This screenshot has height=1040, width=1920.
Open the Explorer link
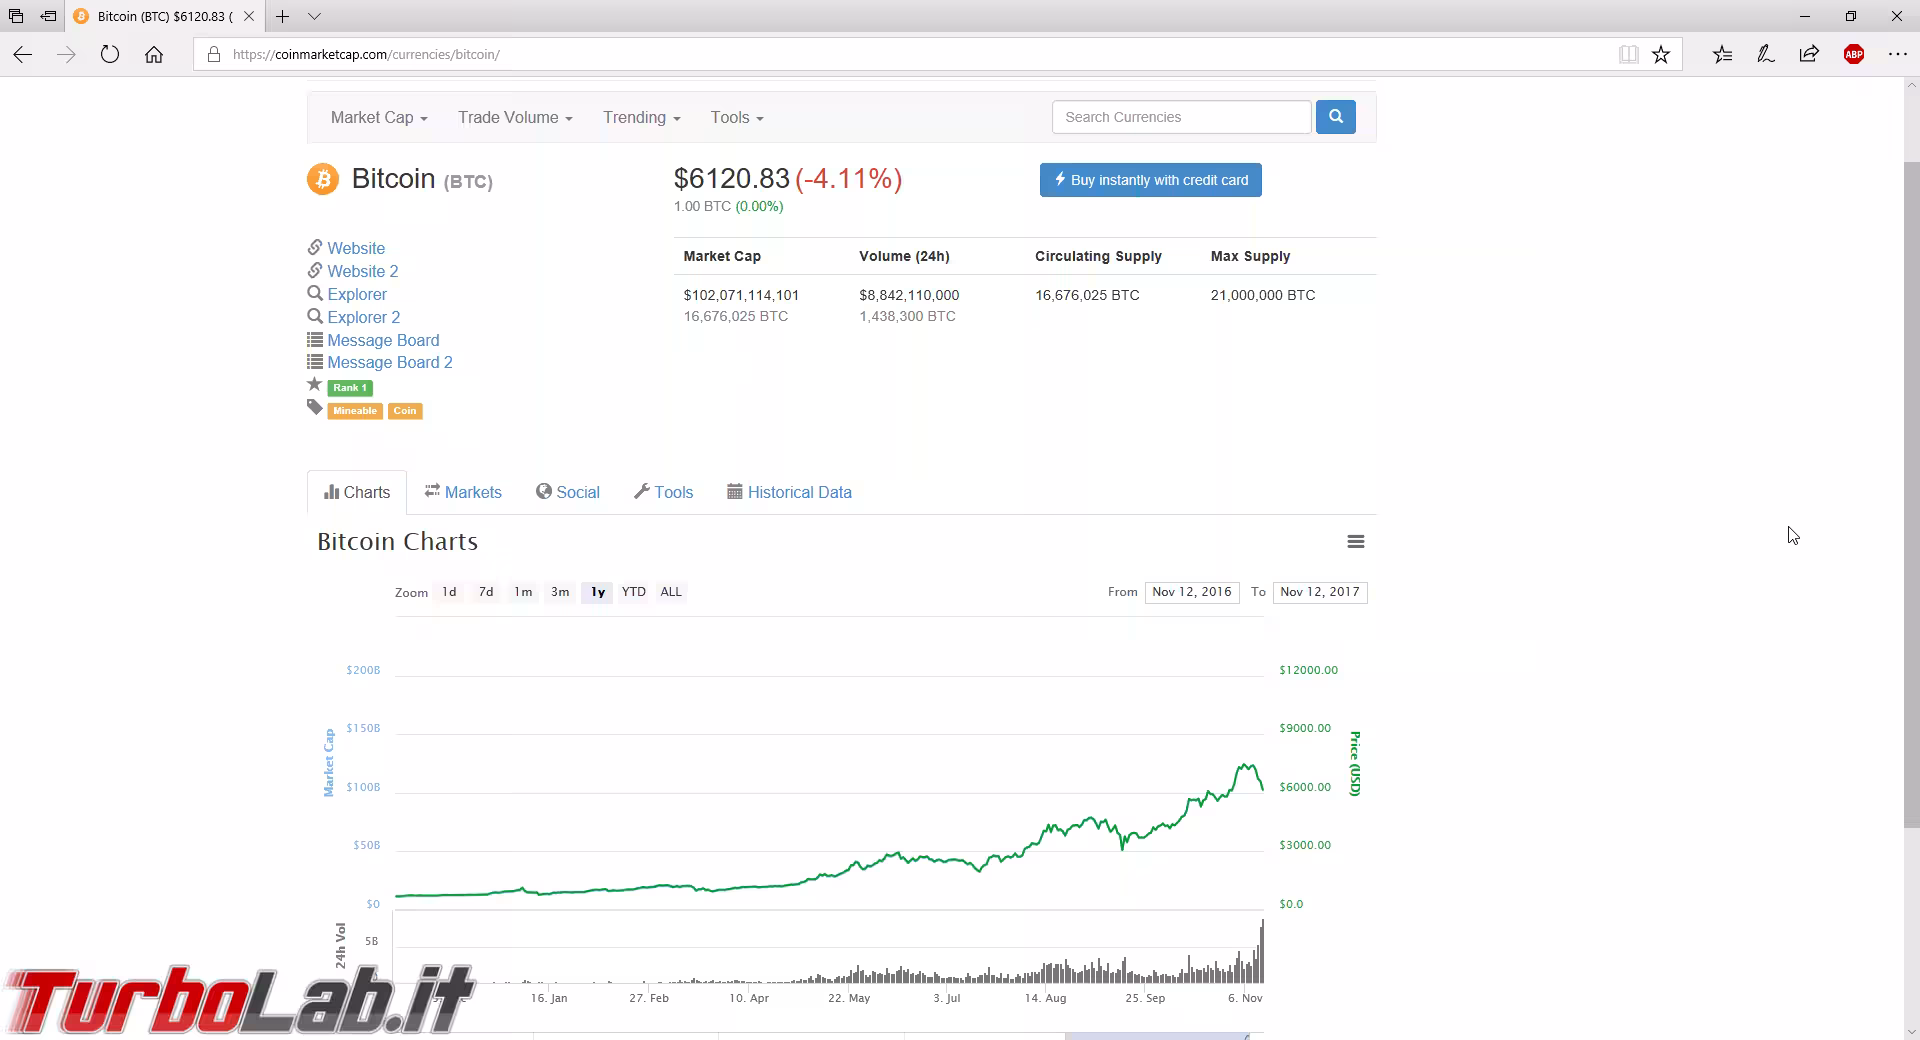356,294
